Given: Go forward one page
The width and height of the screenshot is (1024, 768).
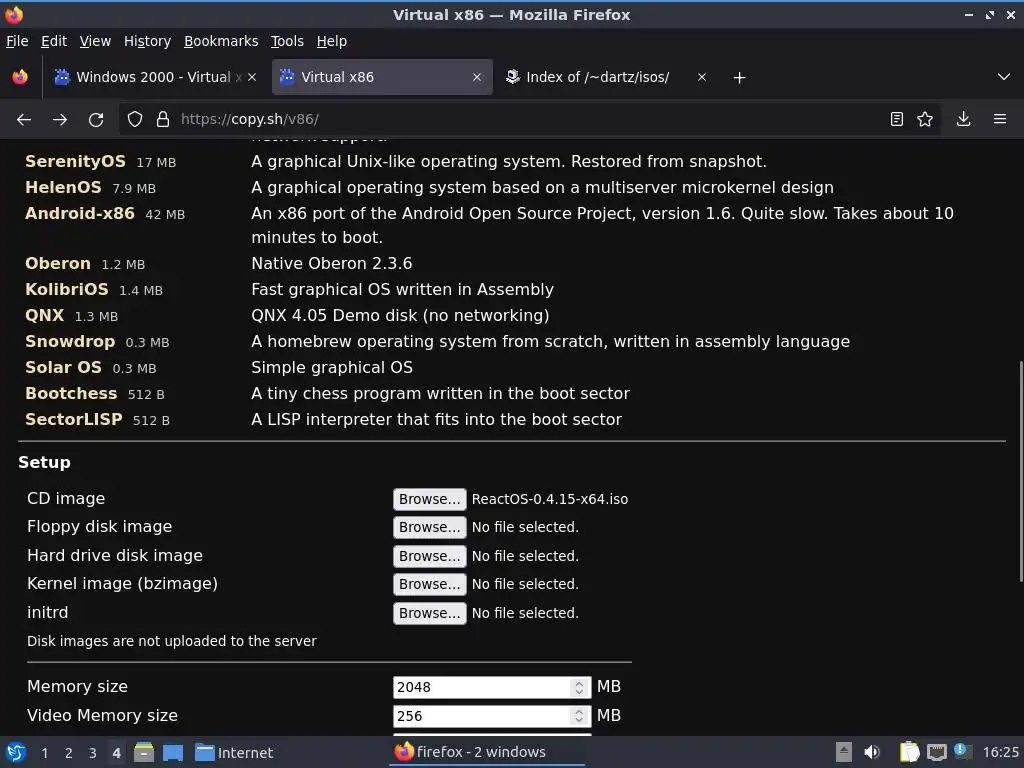Looking at the screenshot, I should coord(60,120).
